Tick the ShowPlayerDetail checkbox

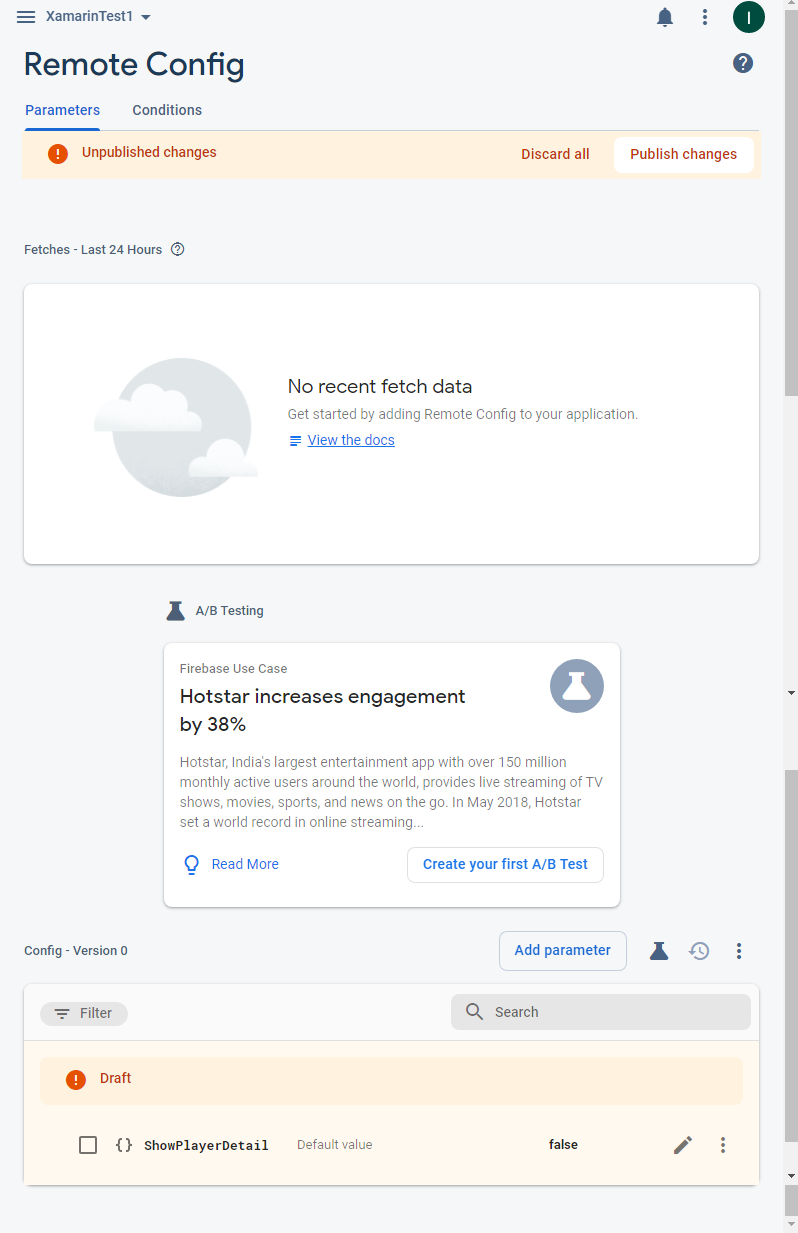[x=88, y=1145]
